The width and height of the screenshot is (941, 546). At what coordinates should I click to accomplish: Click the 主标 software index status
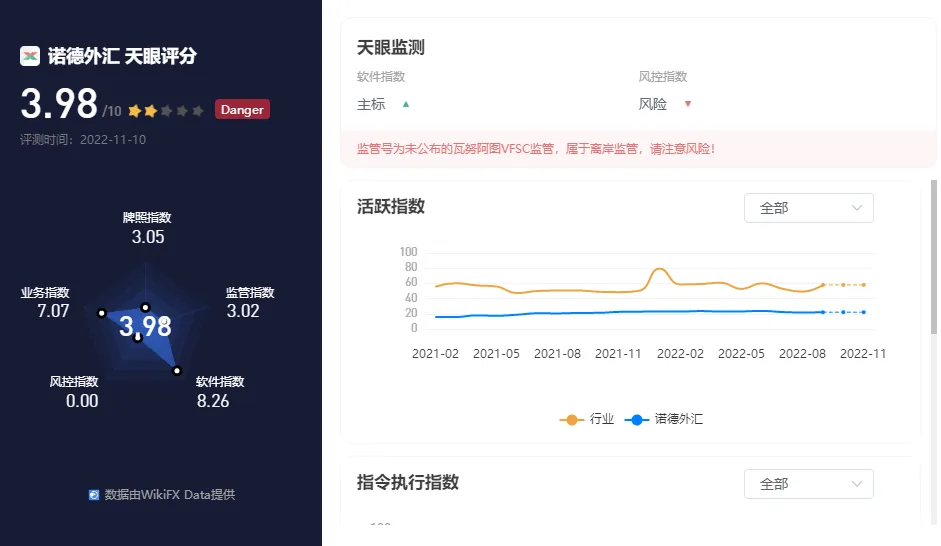pos(371,104)
